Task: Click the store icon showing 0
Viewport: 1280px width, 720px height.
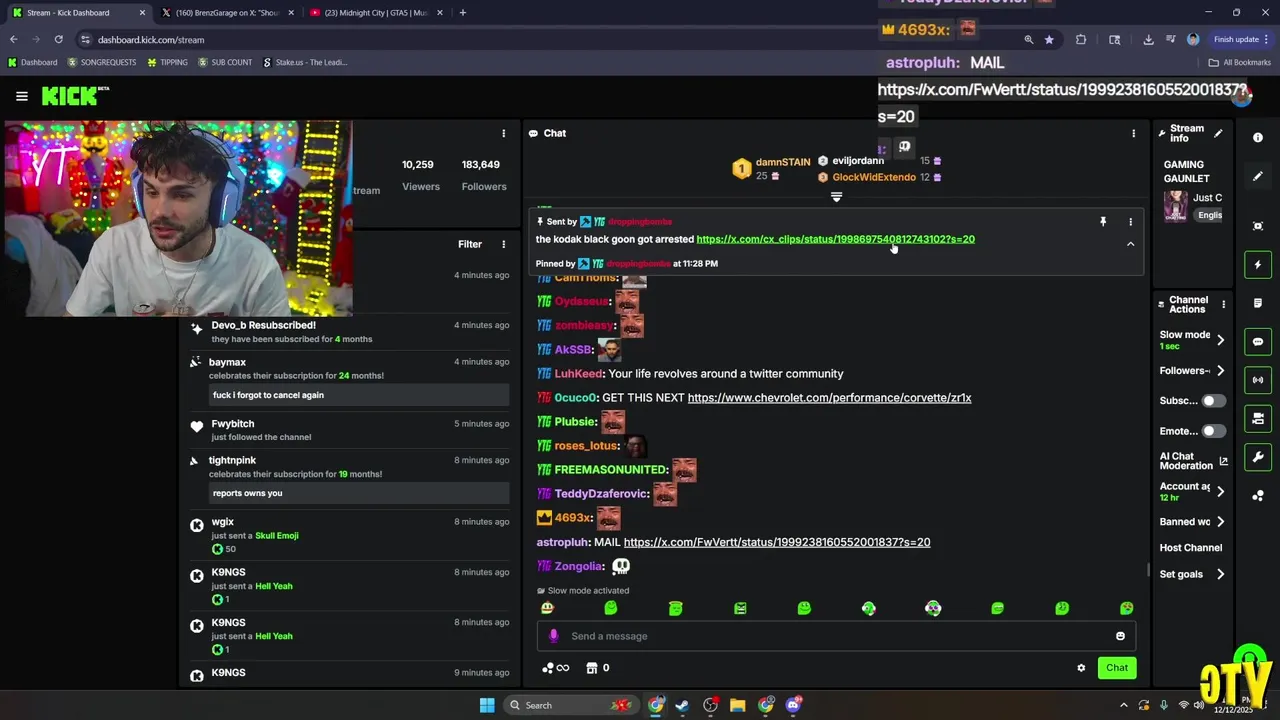Action: point(598,668)
